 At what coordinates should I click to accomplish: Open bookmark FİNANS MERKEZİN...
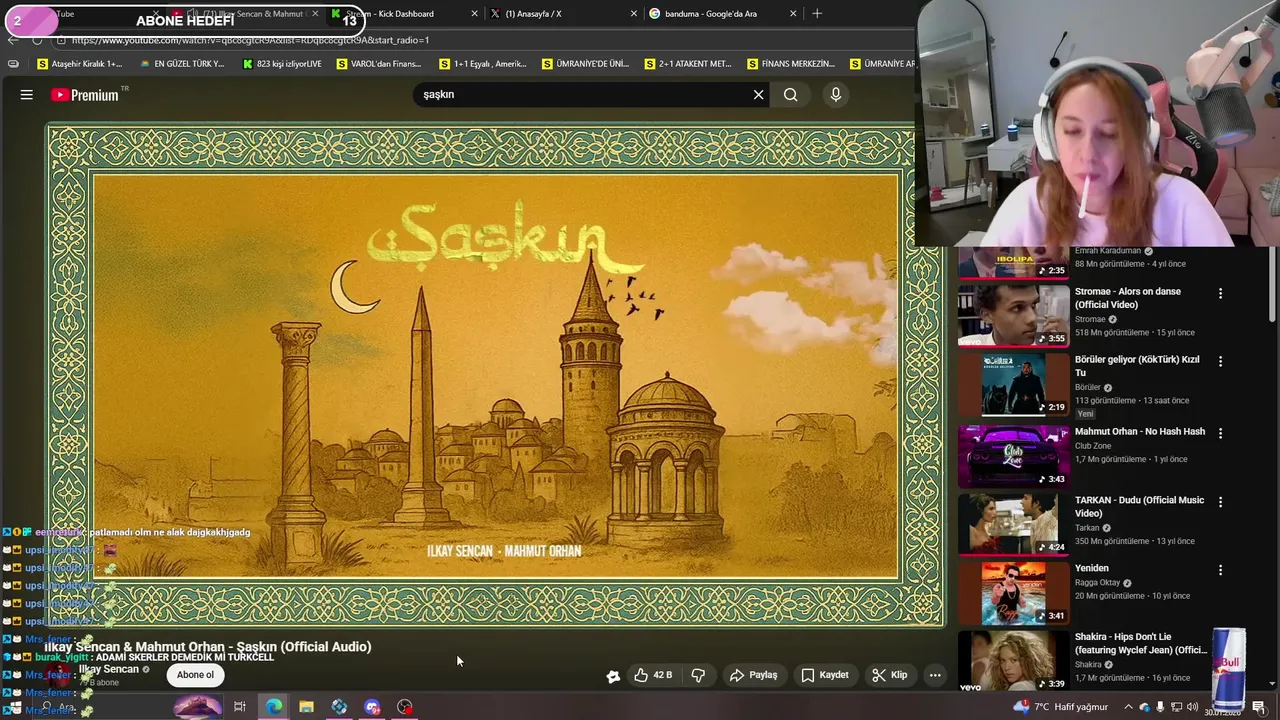(791, 64)
